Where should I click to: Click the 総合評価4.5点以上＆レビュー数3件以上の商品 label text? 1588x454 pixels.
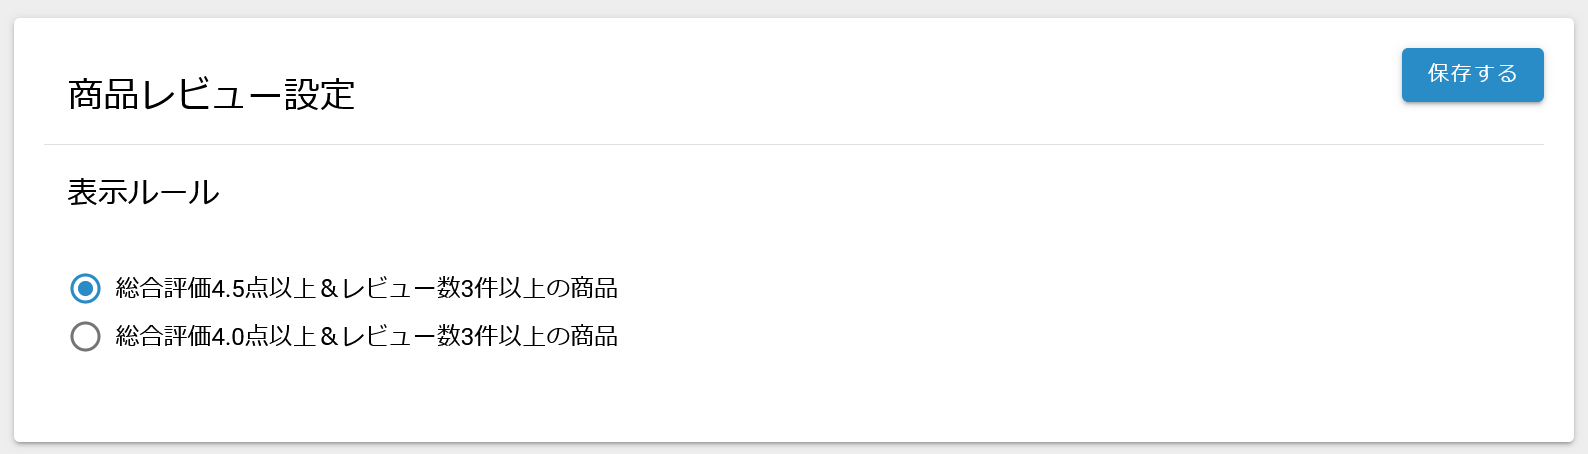point(366,289)
